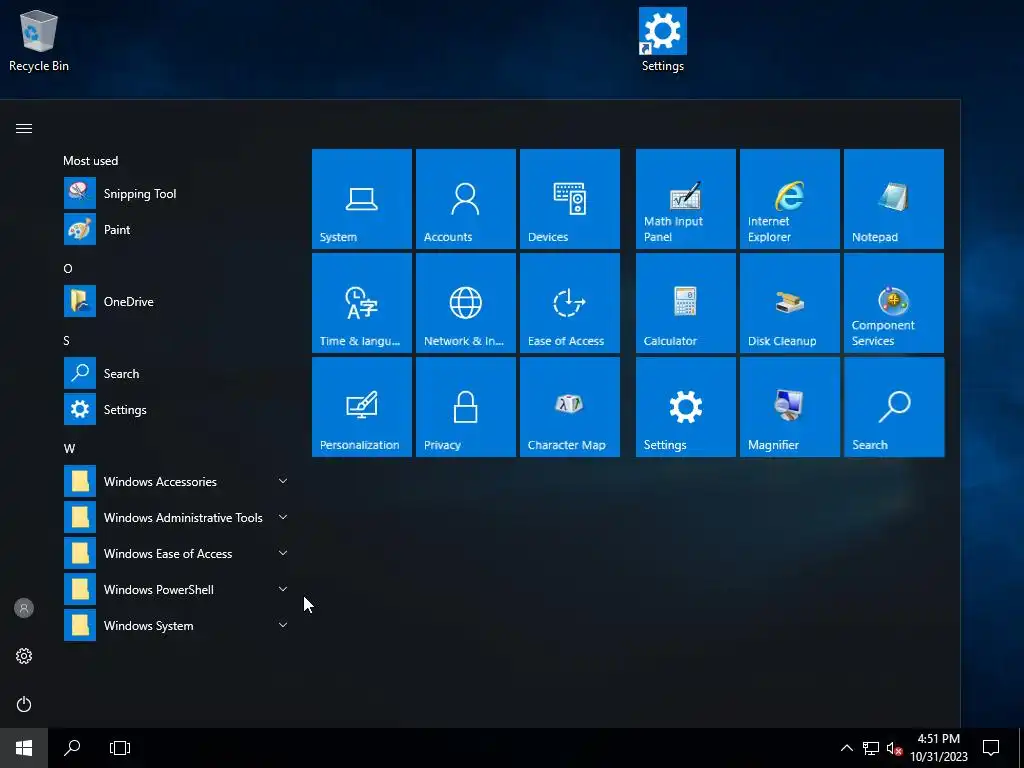Click Show desktop sliver at the taskbar end

point(1021,748)
